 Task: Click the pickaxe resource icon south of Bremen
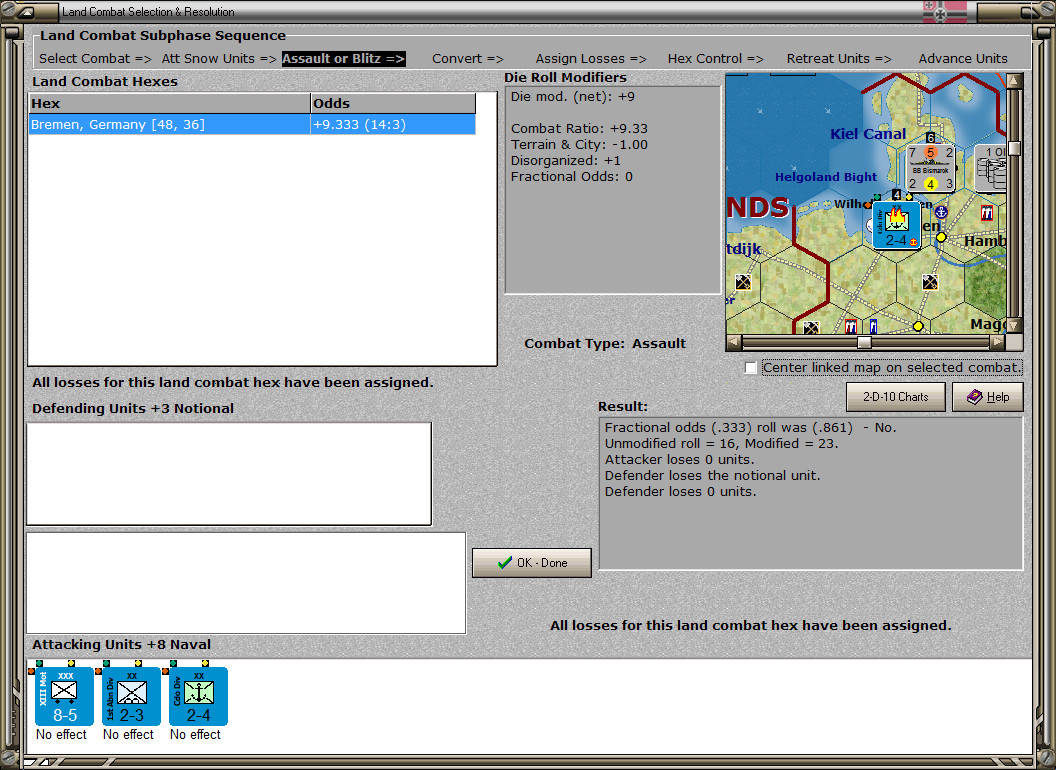[x=930, y=282]
